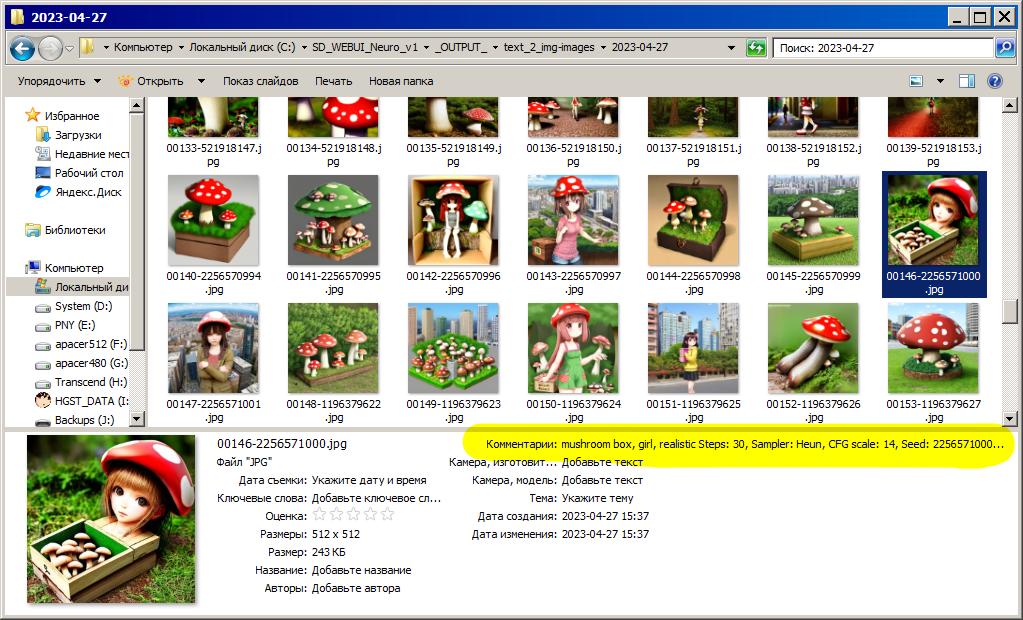Click the Back navigation arrow button
The image size is (1023, 620).
(22, 48)
